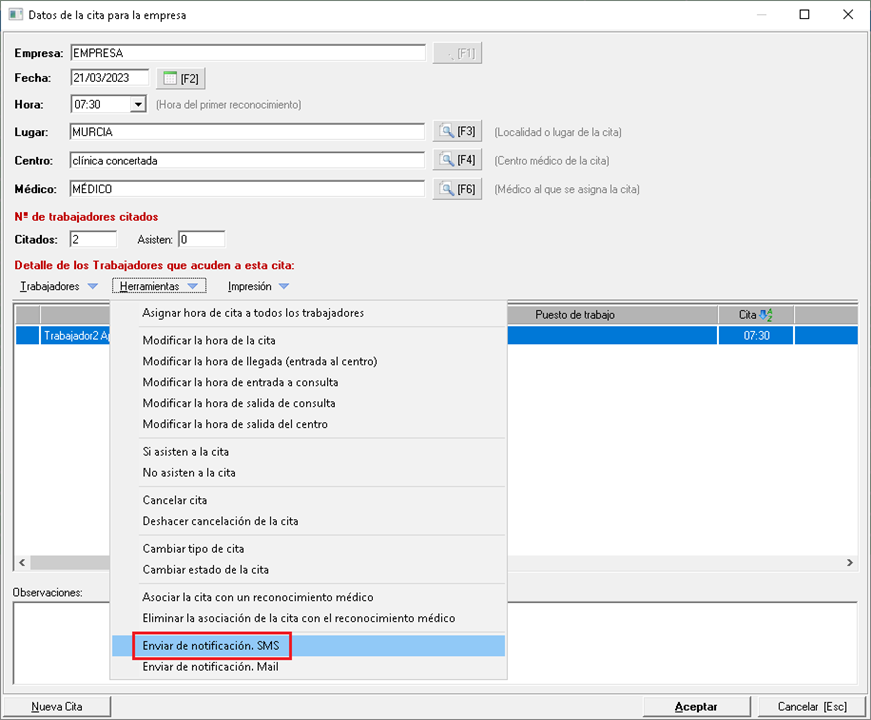Open the Trabajadores dropdown menu
Screen dimensions: 871x720
[x=59, y=287]
